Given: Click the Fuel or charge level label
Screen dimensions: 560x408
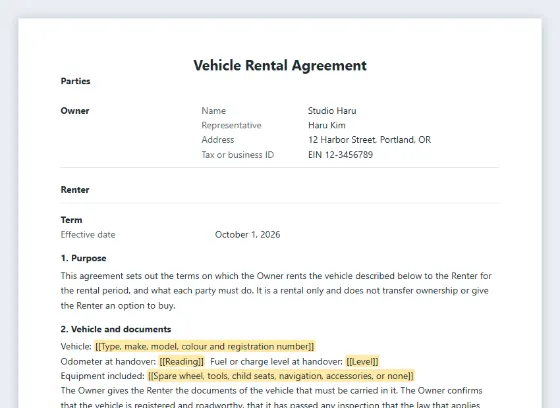Looking at the screenshot, I should (x=276, y=362).
